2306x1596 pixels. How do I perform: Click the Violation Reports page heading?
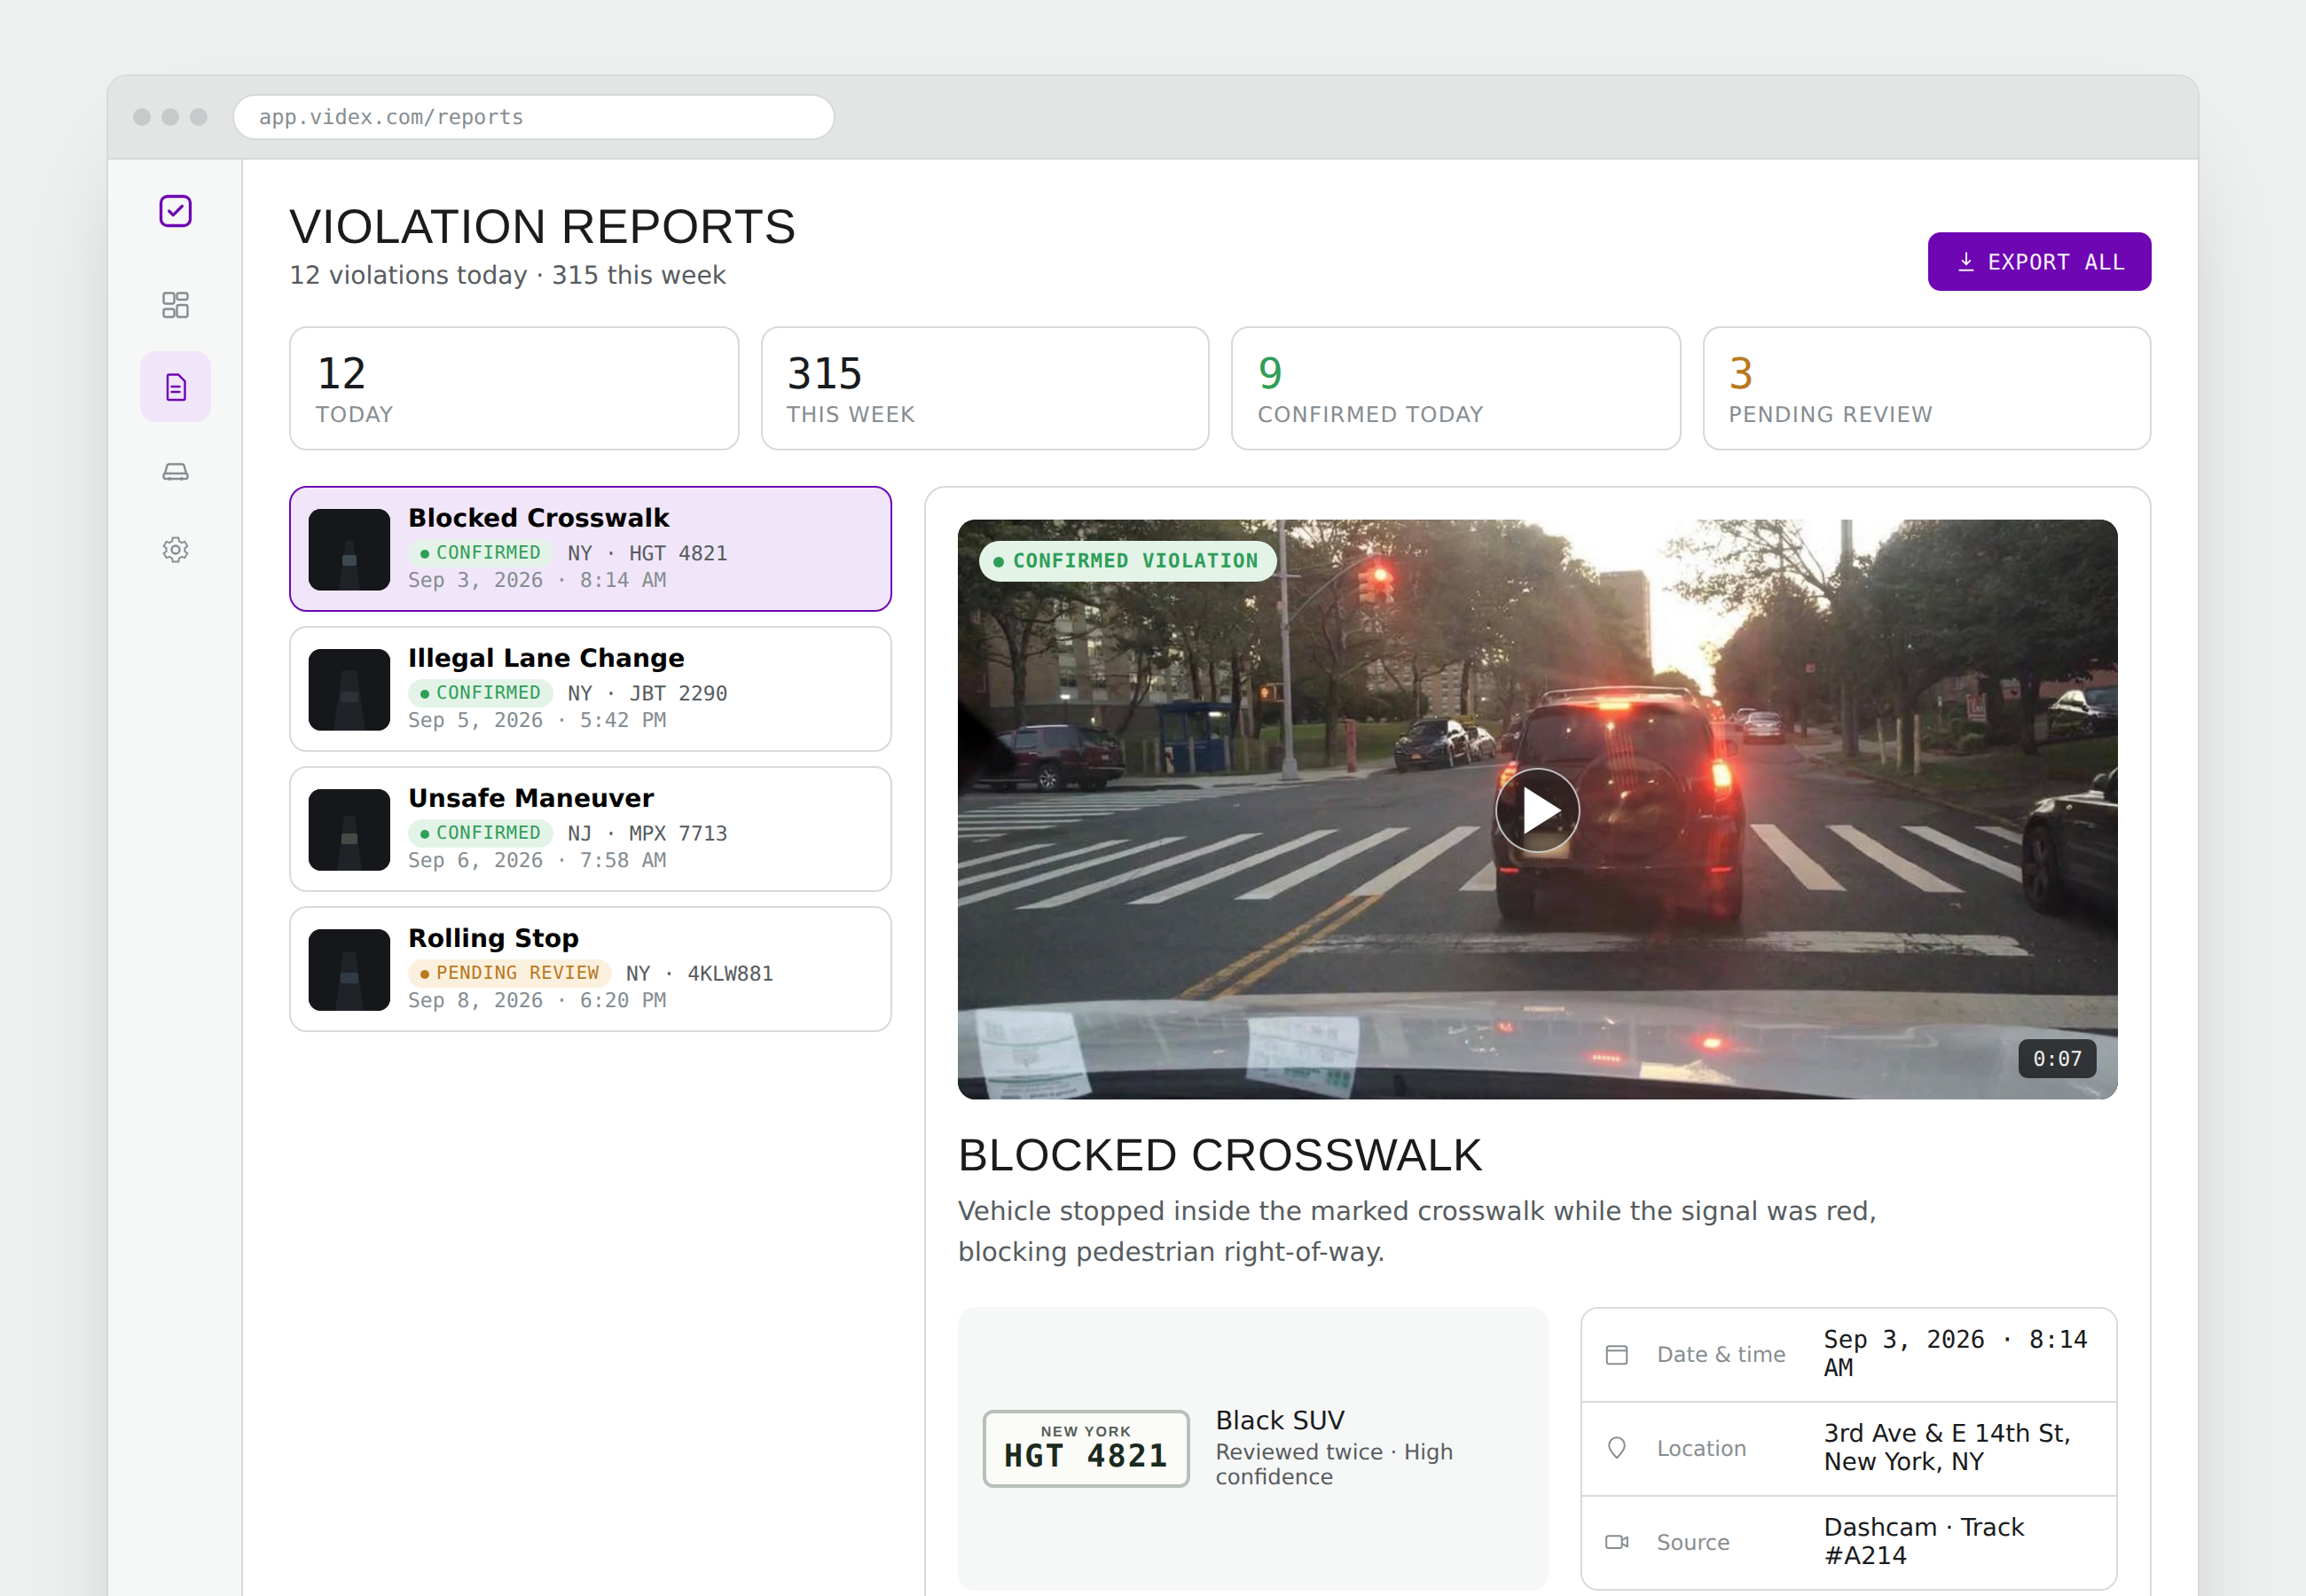tap(543, 227)
